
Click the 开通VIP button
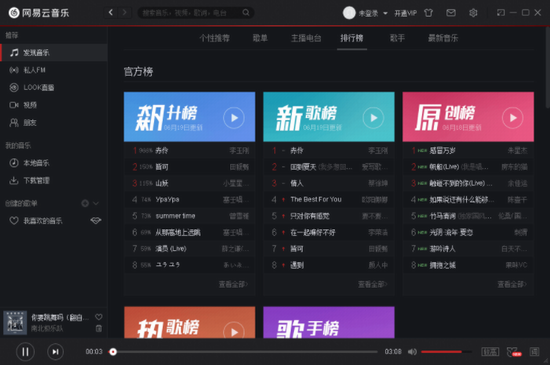[405, 13]
